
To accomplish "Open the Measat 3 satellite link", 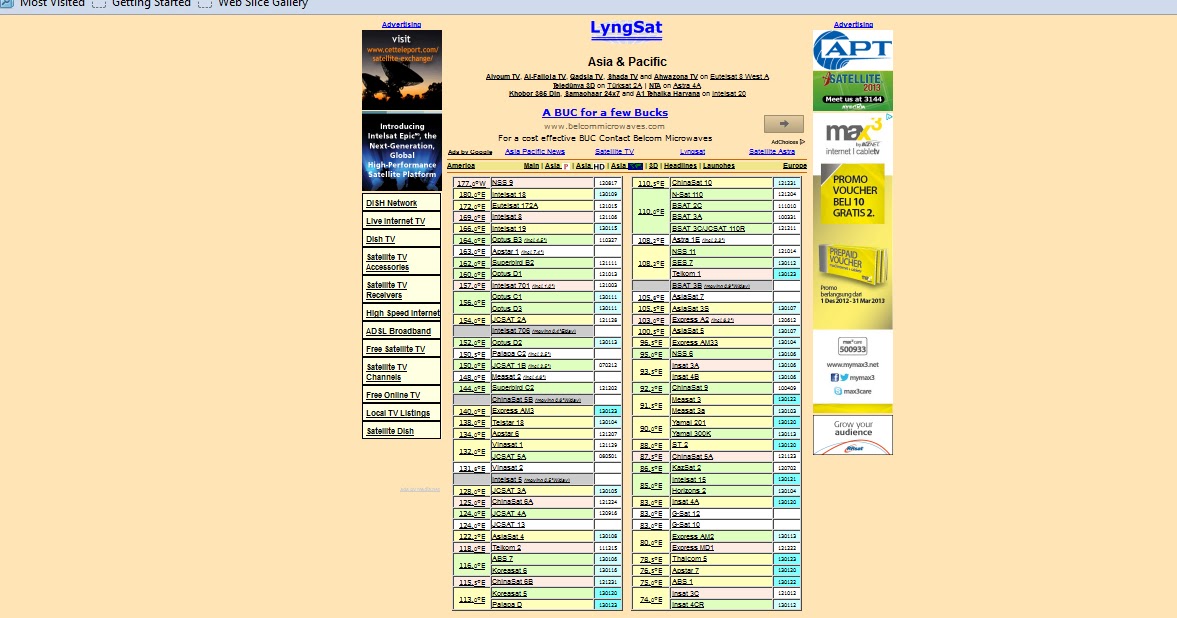I will pyautogui.click(x=686, y=399).
